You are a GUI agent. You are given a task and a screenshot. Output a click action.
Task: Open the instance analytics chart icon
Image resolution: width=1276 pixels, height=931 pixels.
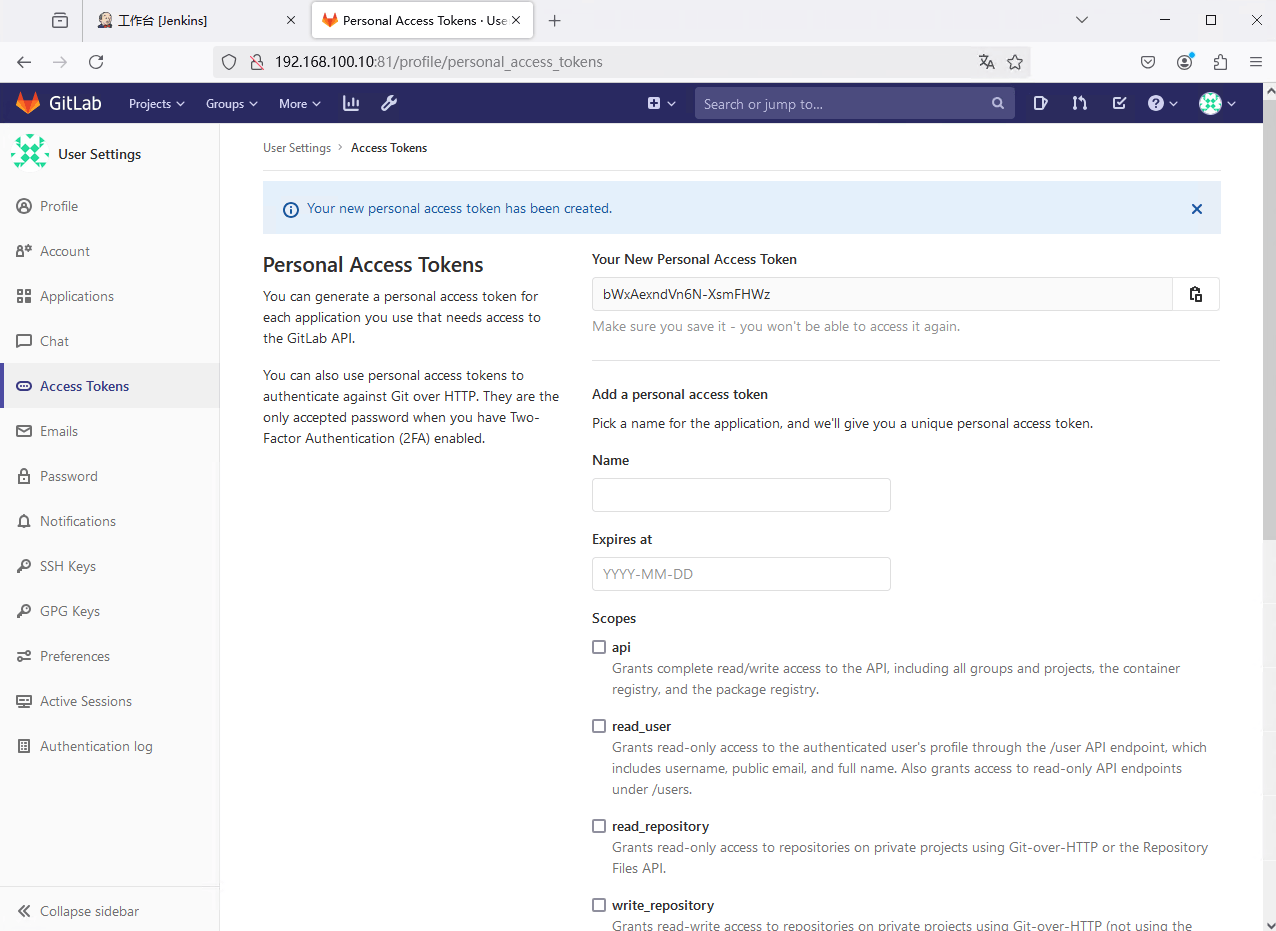pyautogui.click(x=351, y=103)
